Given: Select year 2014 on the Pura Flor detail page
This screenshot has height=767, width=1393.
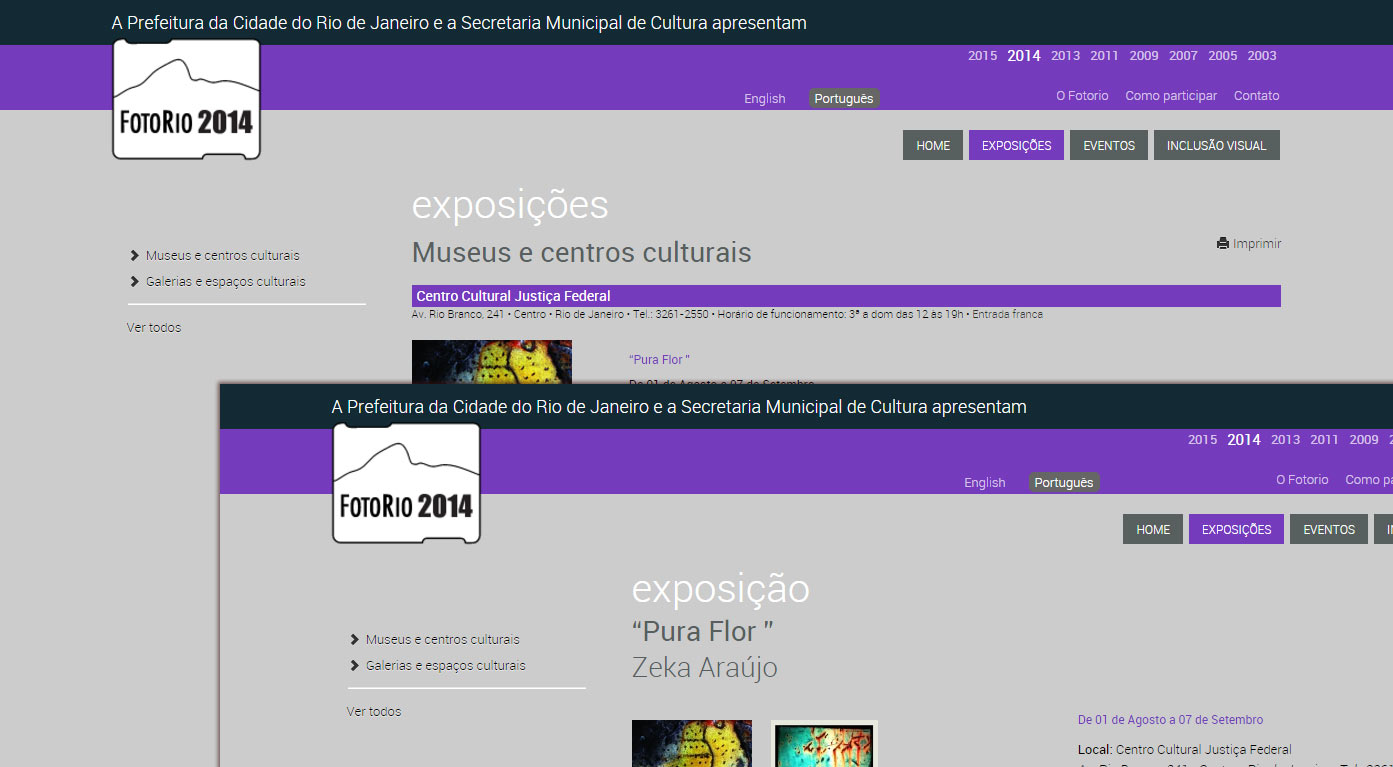Looking at the screenshot, I should click(1244, 440).
